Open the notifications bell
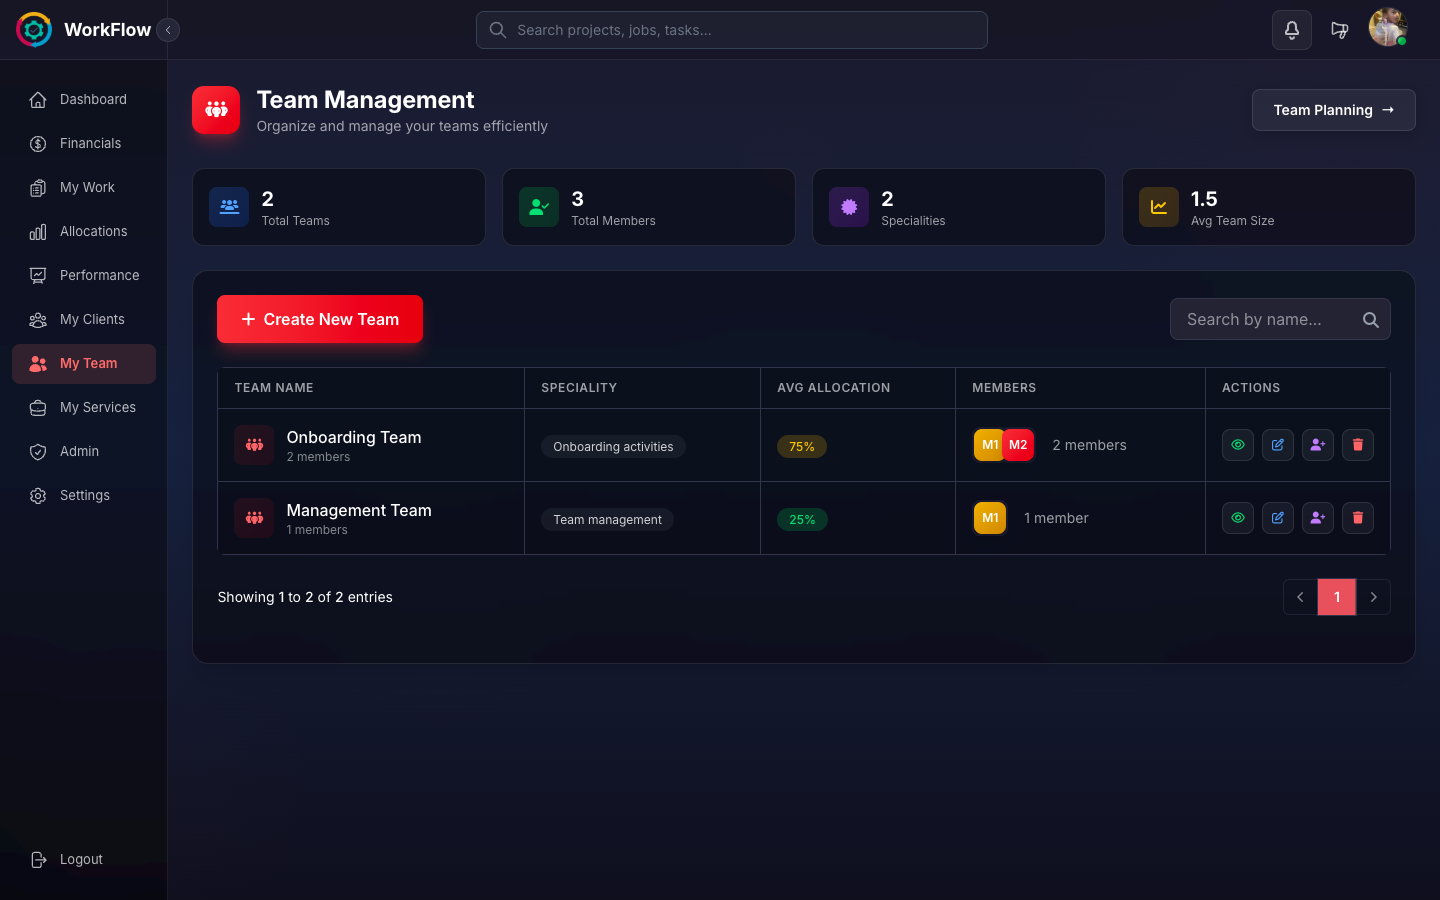1440x900 pixels. tap(1291, 30)
